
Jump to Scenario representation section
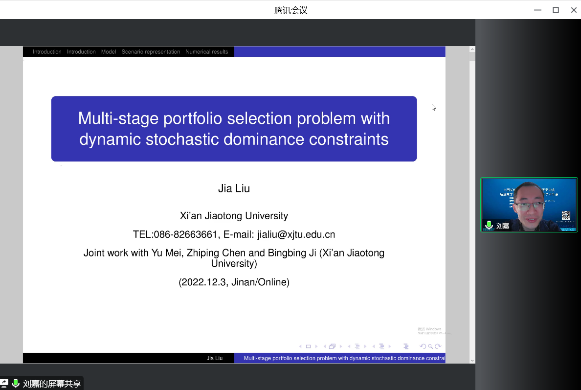pyautogui.click(x=151, y=51)
